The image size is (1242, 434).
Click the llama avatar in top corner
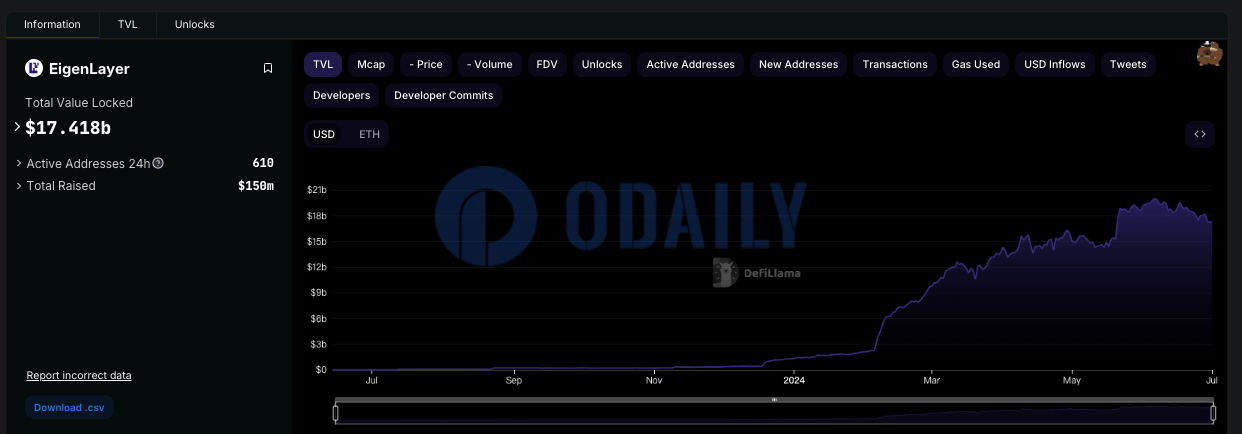(x=1209, y=55)
